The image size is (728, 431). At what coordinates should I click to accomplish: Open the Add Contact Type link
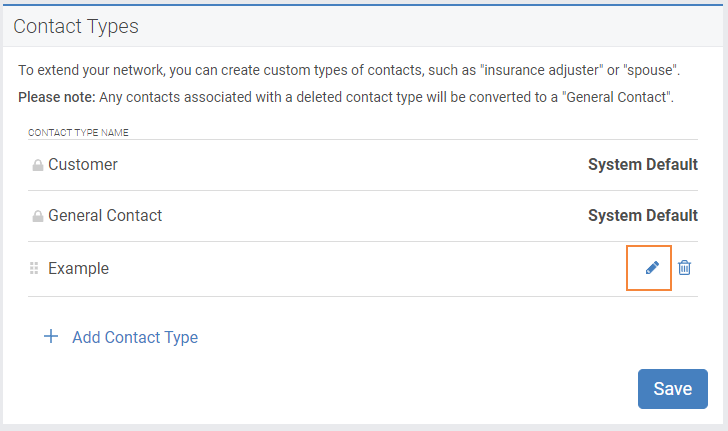coord(135,337)
